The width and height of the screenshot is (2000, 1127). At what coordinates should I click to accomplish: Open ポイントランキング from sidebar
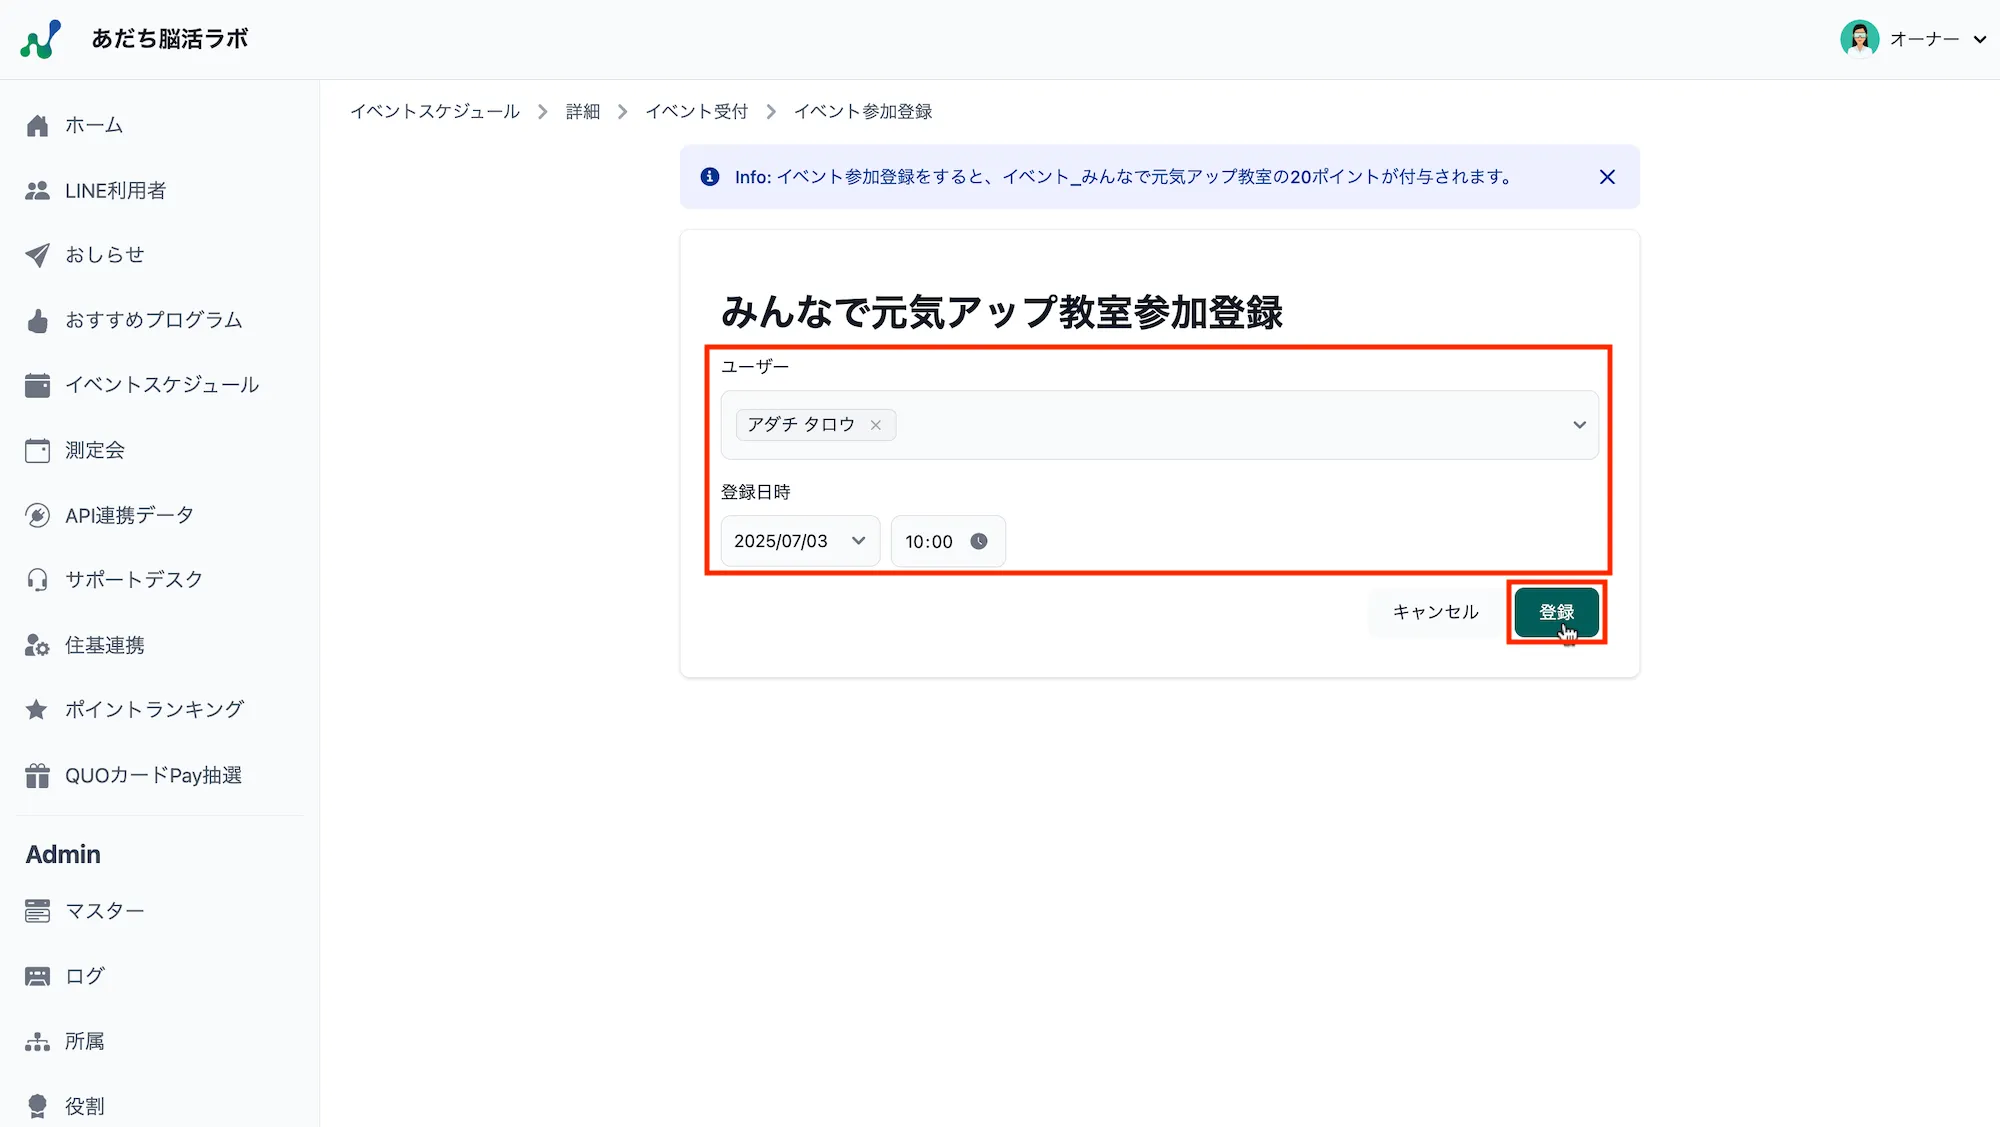pos(153,709)
